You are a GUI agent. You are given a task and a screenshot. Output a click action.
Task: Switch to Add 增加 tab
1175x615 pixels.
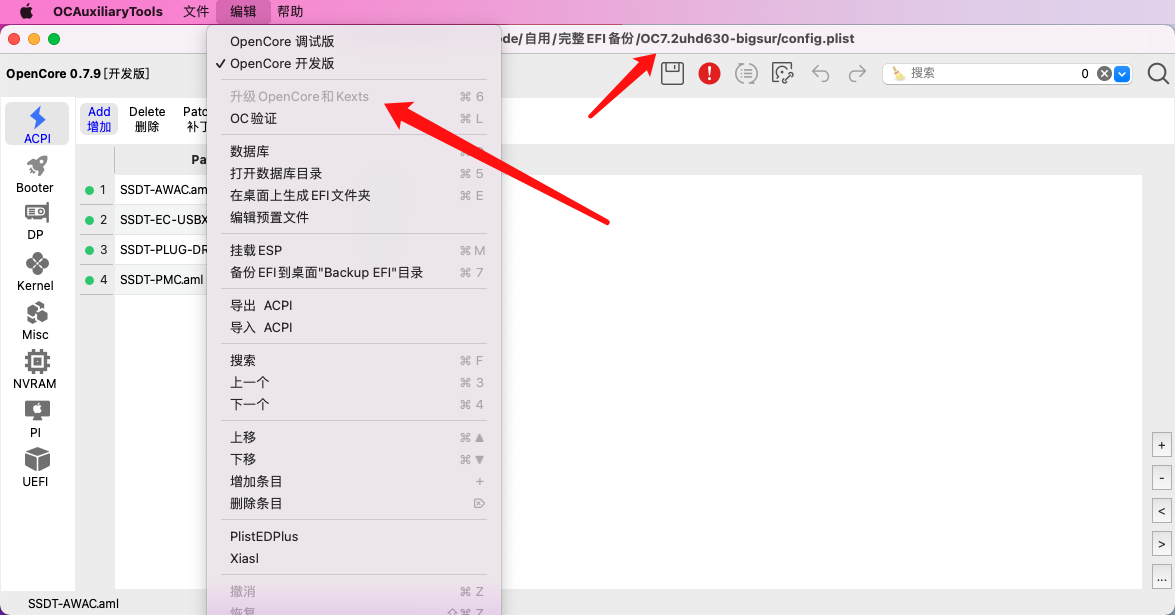pyautogui.click(x=99, y=118)
